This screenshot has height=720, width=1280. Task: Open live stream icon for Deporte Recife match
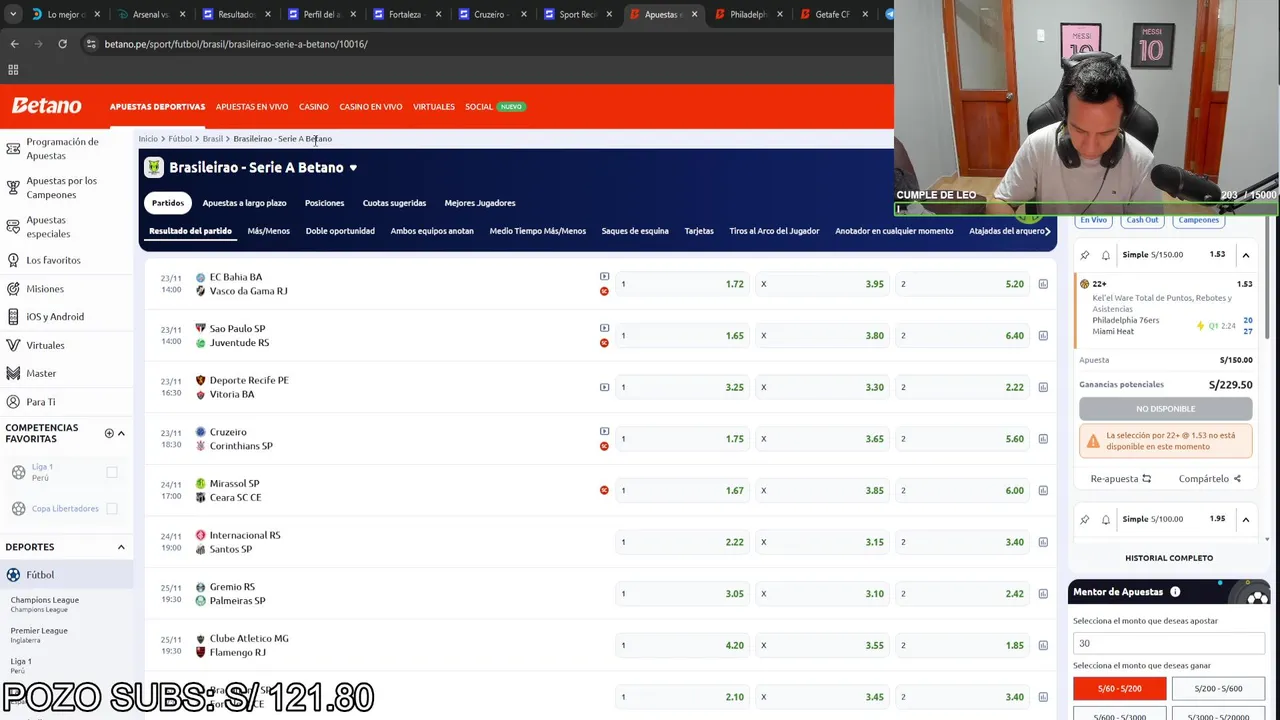(604, 387)
